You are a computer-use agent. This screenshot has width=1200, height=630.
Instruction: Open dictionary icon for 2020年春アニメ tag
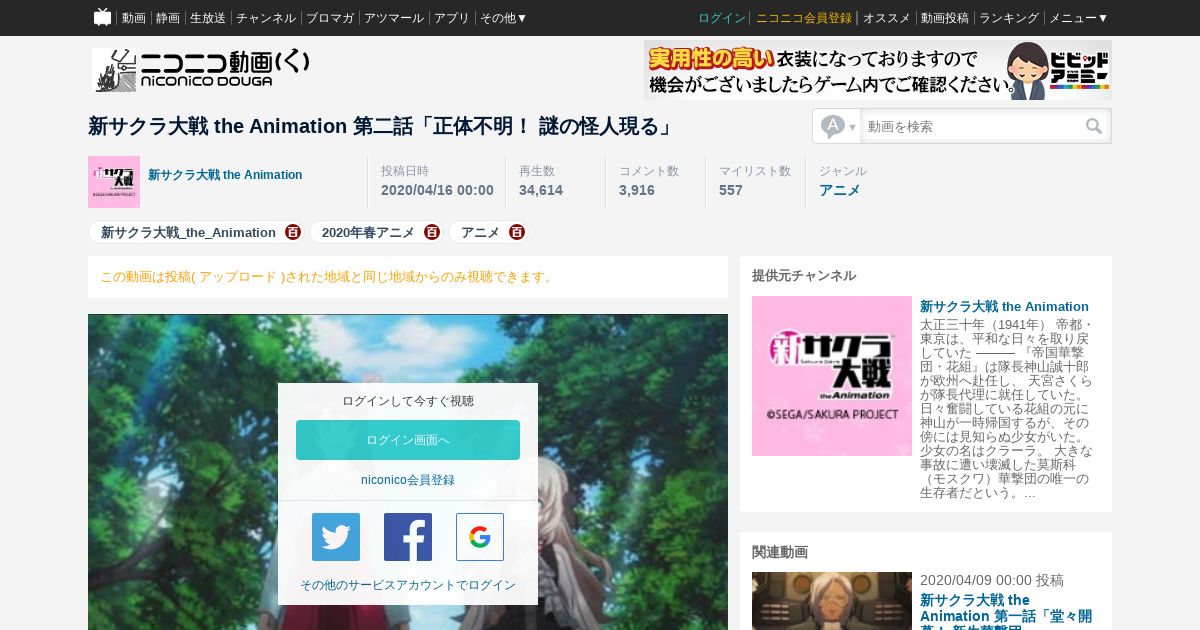click(432, 232)
